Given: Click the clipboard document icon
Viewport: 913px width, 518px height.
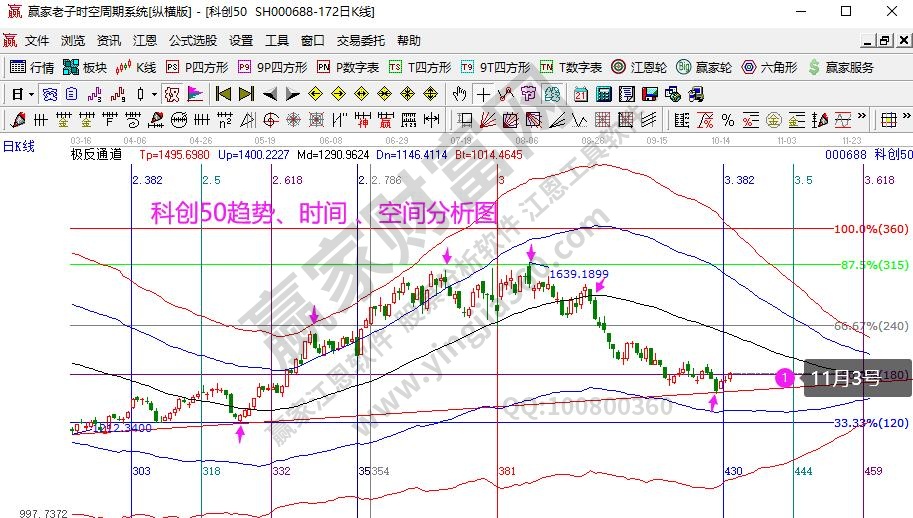Looking at the screenshot, I should [x=72, y=94].
